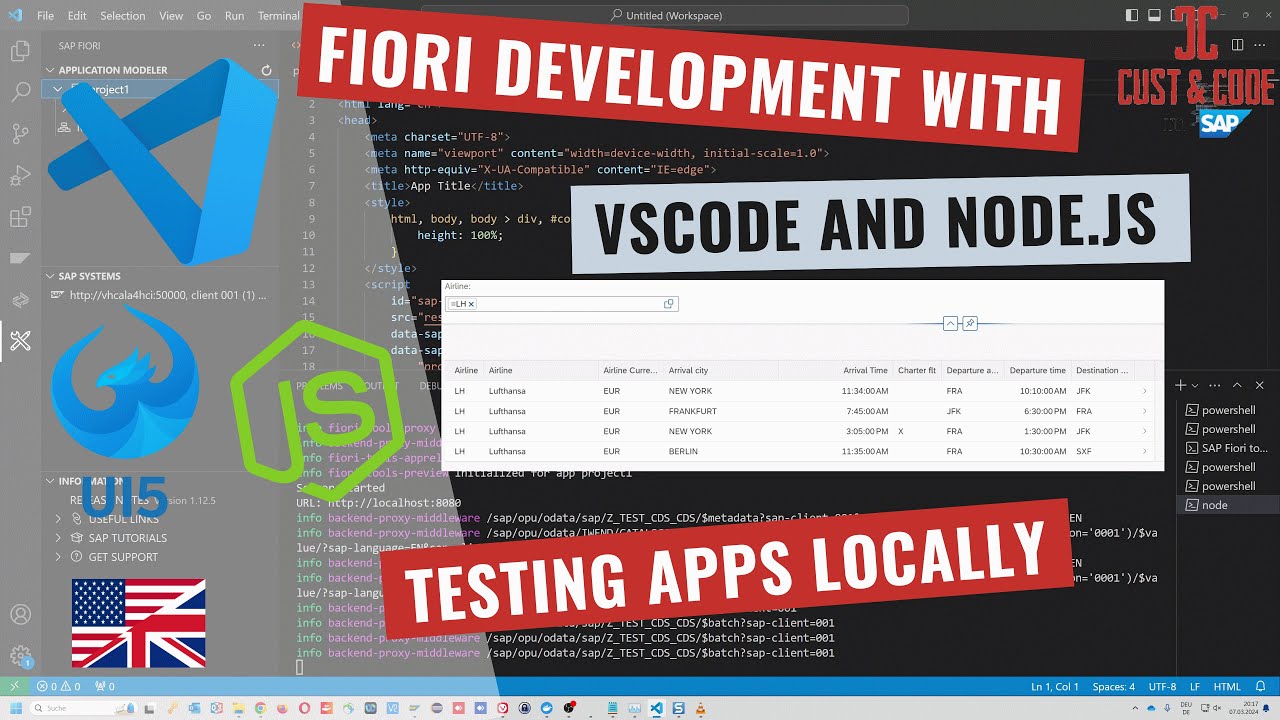This screenshot has width=1280, height=720.
Task: Open value help on Airline filter field
Action: [669, 304]
